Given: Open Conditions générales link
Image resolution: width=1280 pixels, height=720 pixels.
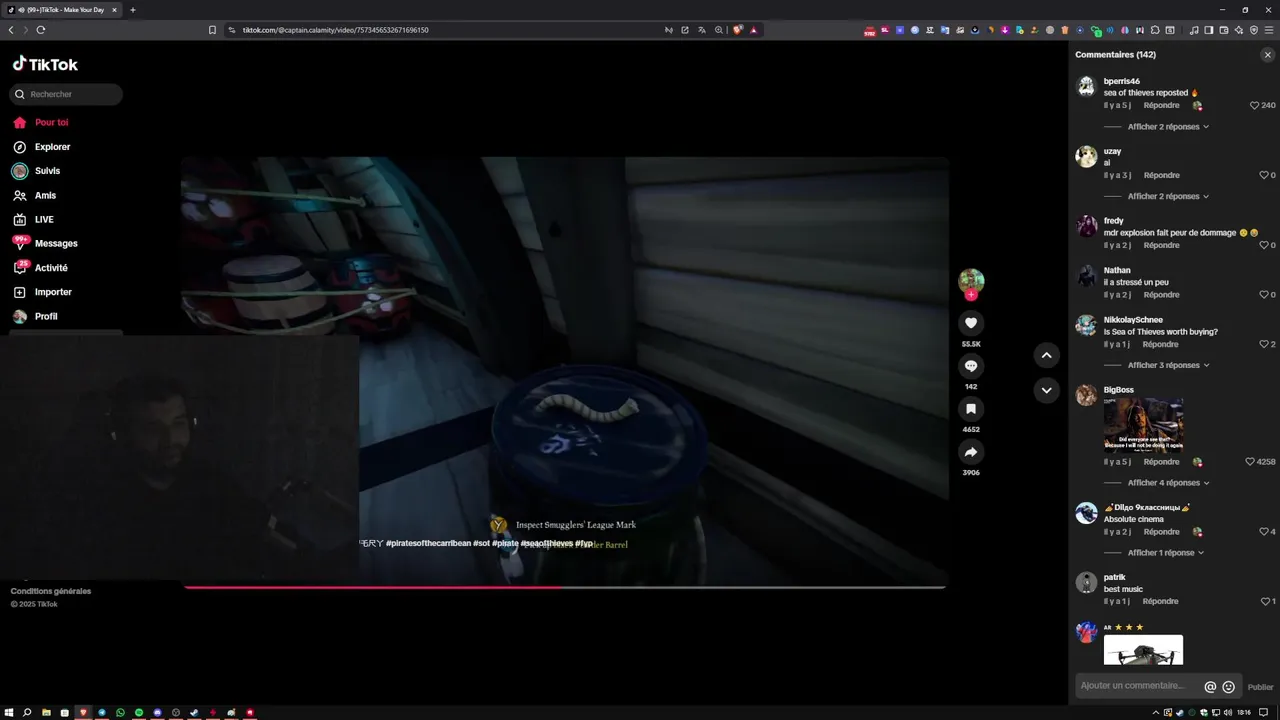Looking at the screenshot, I should tap(51, 591).
